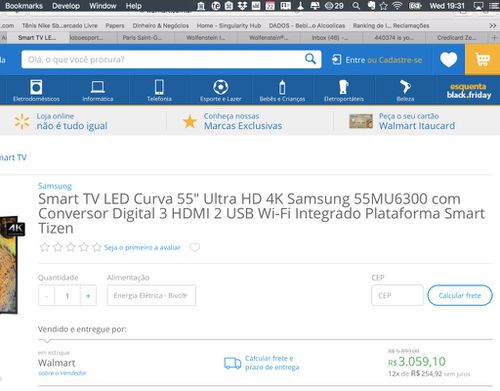The height and width of the screenshot is (391, 500).
Task: Decrease quantity with the minus button
Action: point(46,295)
